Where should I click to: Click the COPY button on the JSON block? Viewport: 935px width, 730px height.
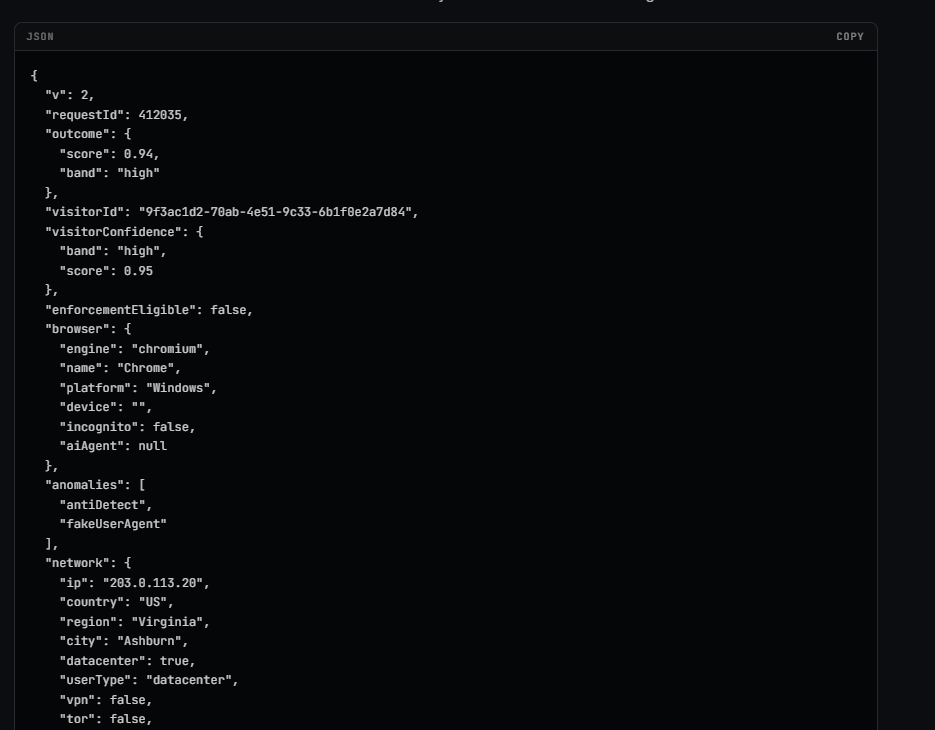850,36
